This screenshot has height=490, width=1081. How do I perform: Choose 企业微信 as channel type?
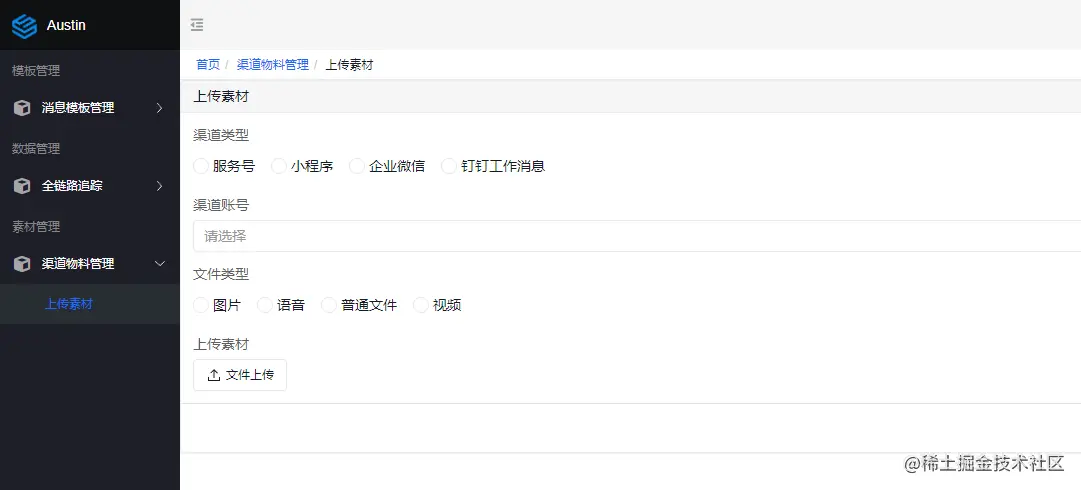tap(356, 166)
